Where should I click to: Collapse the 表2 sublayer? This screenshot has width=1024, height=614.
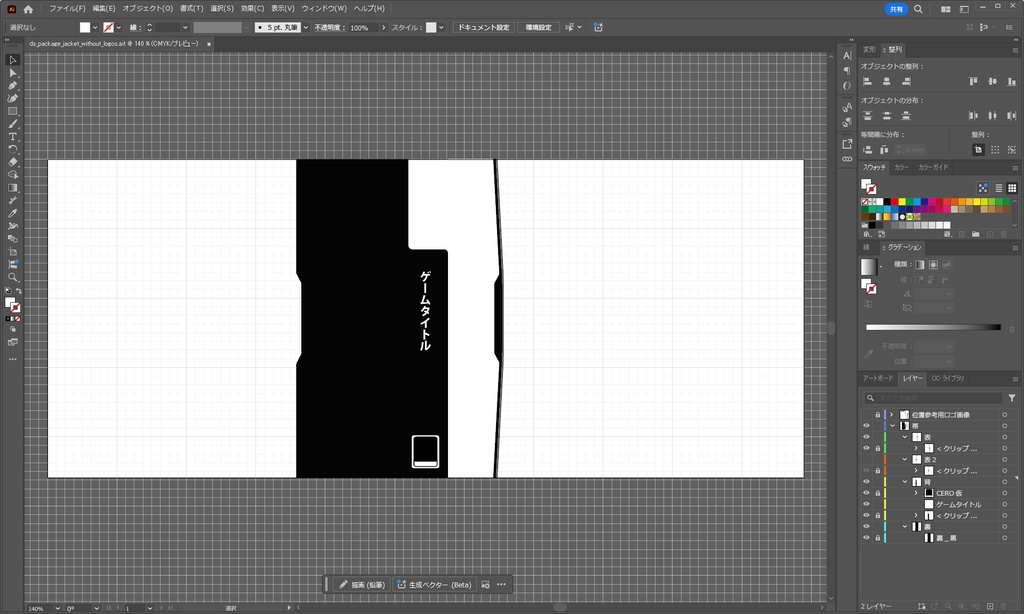coord(905,459)
